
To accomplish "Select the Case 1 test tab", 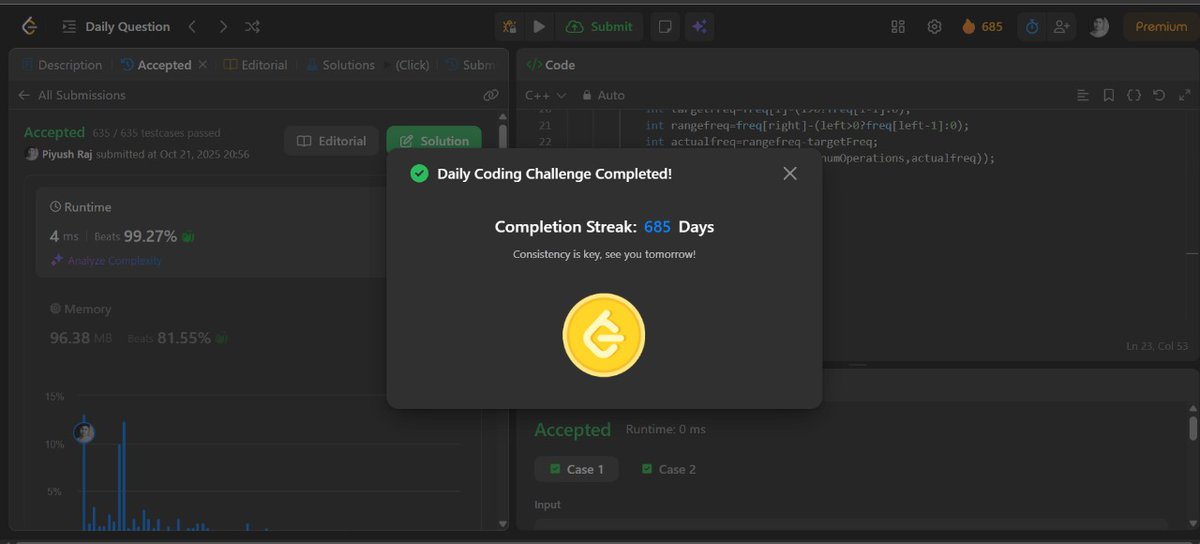I will [x=576, y=469].
